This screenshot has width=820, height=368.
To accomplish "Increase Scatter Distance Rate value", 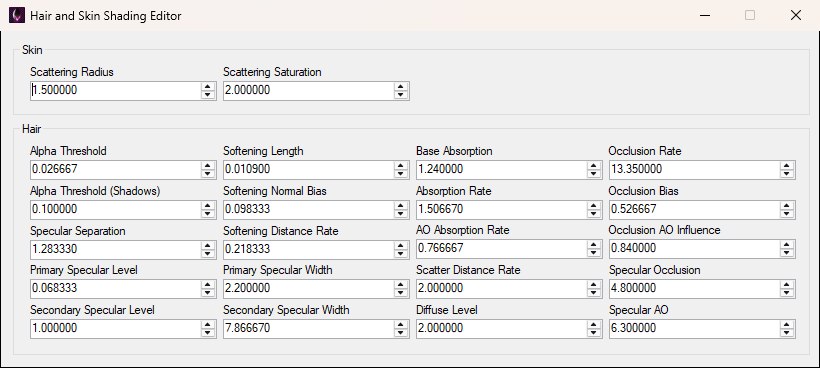I will click(594, 284).
